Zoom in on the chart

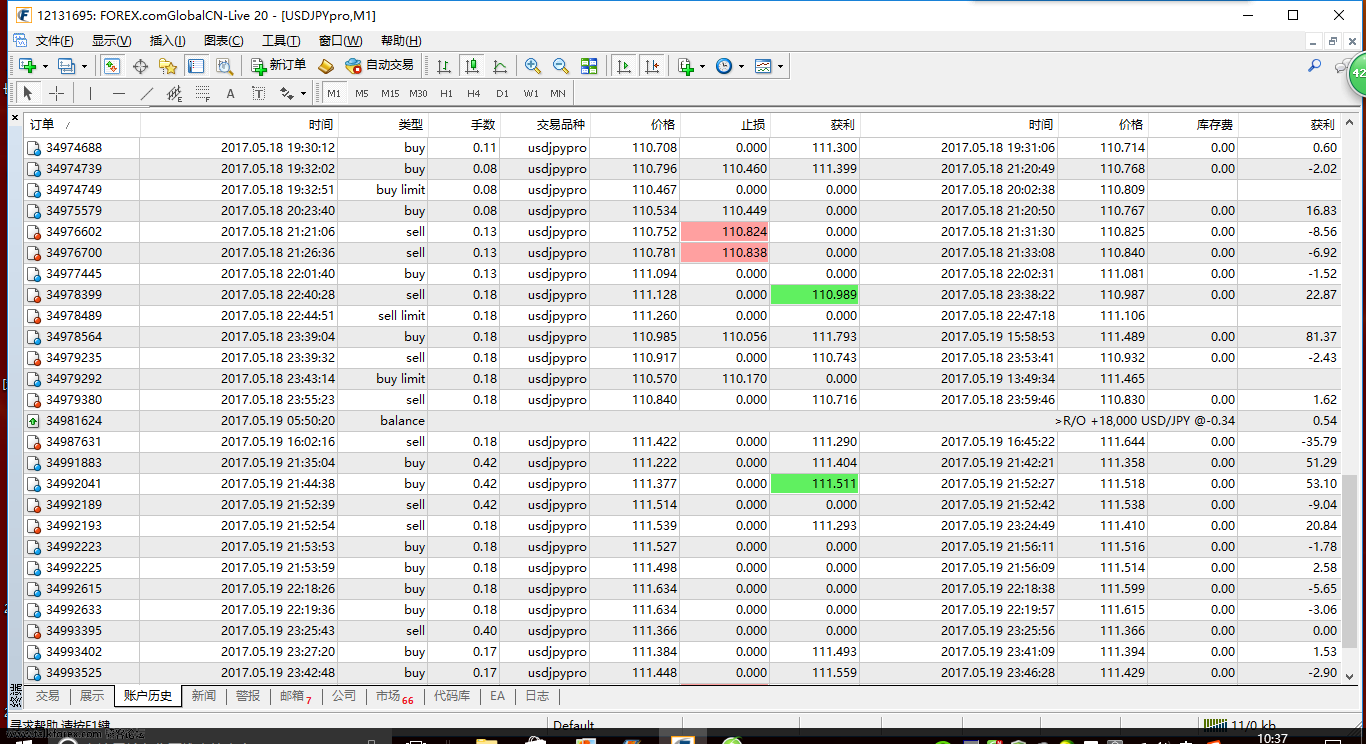click(533, 66)
